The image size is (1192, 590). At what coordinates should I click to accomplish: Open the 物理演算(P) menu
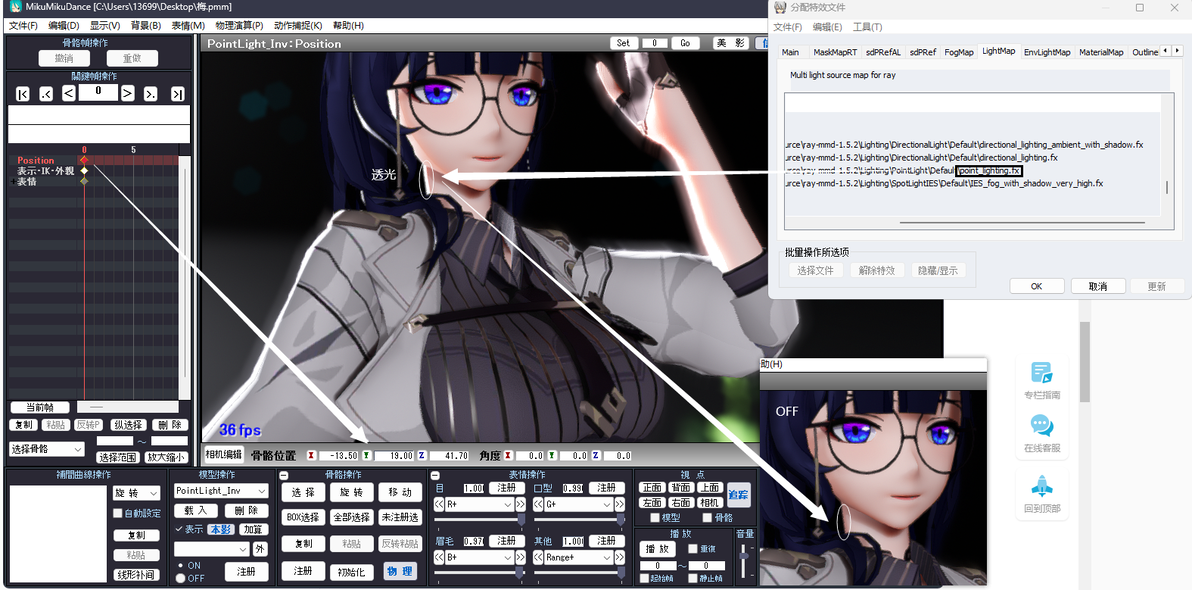[x=239, y=25]
